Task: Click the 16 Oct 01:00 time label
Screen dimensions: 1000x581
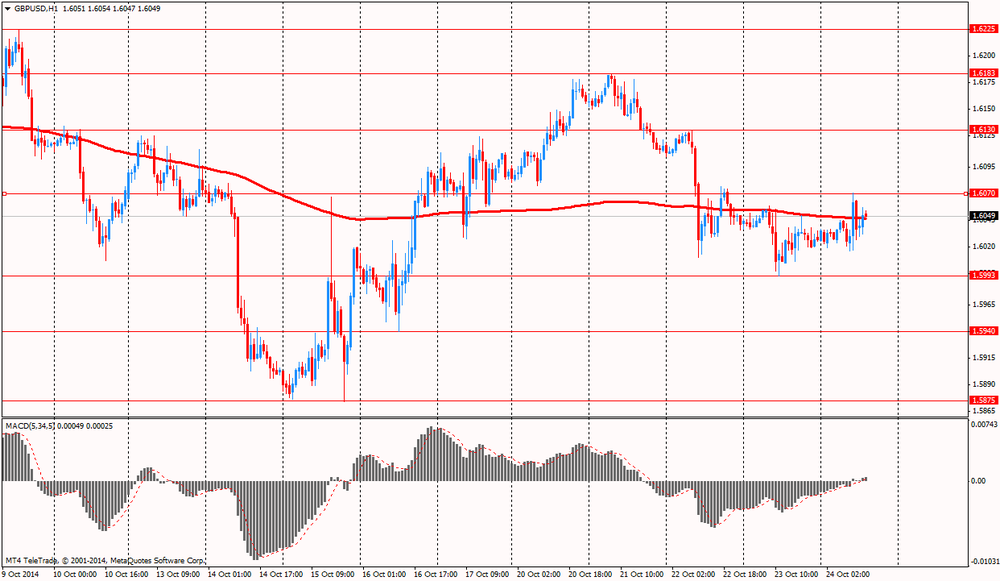Action: pyautogui.click(x=384, y=575)
